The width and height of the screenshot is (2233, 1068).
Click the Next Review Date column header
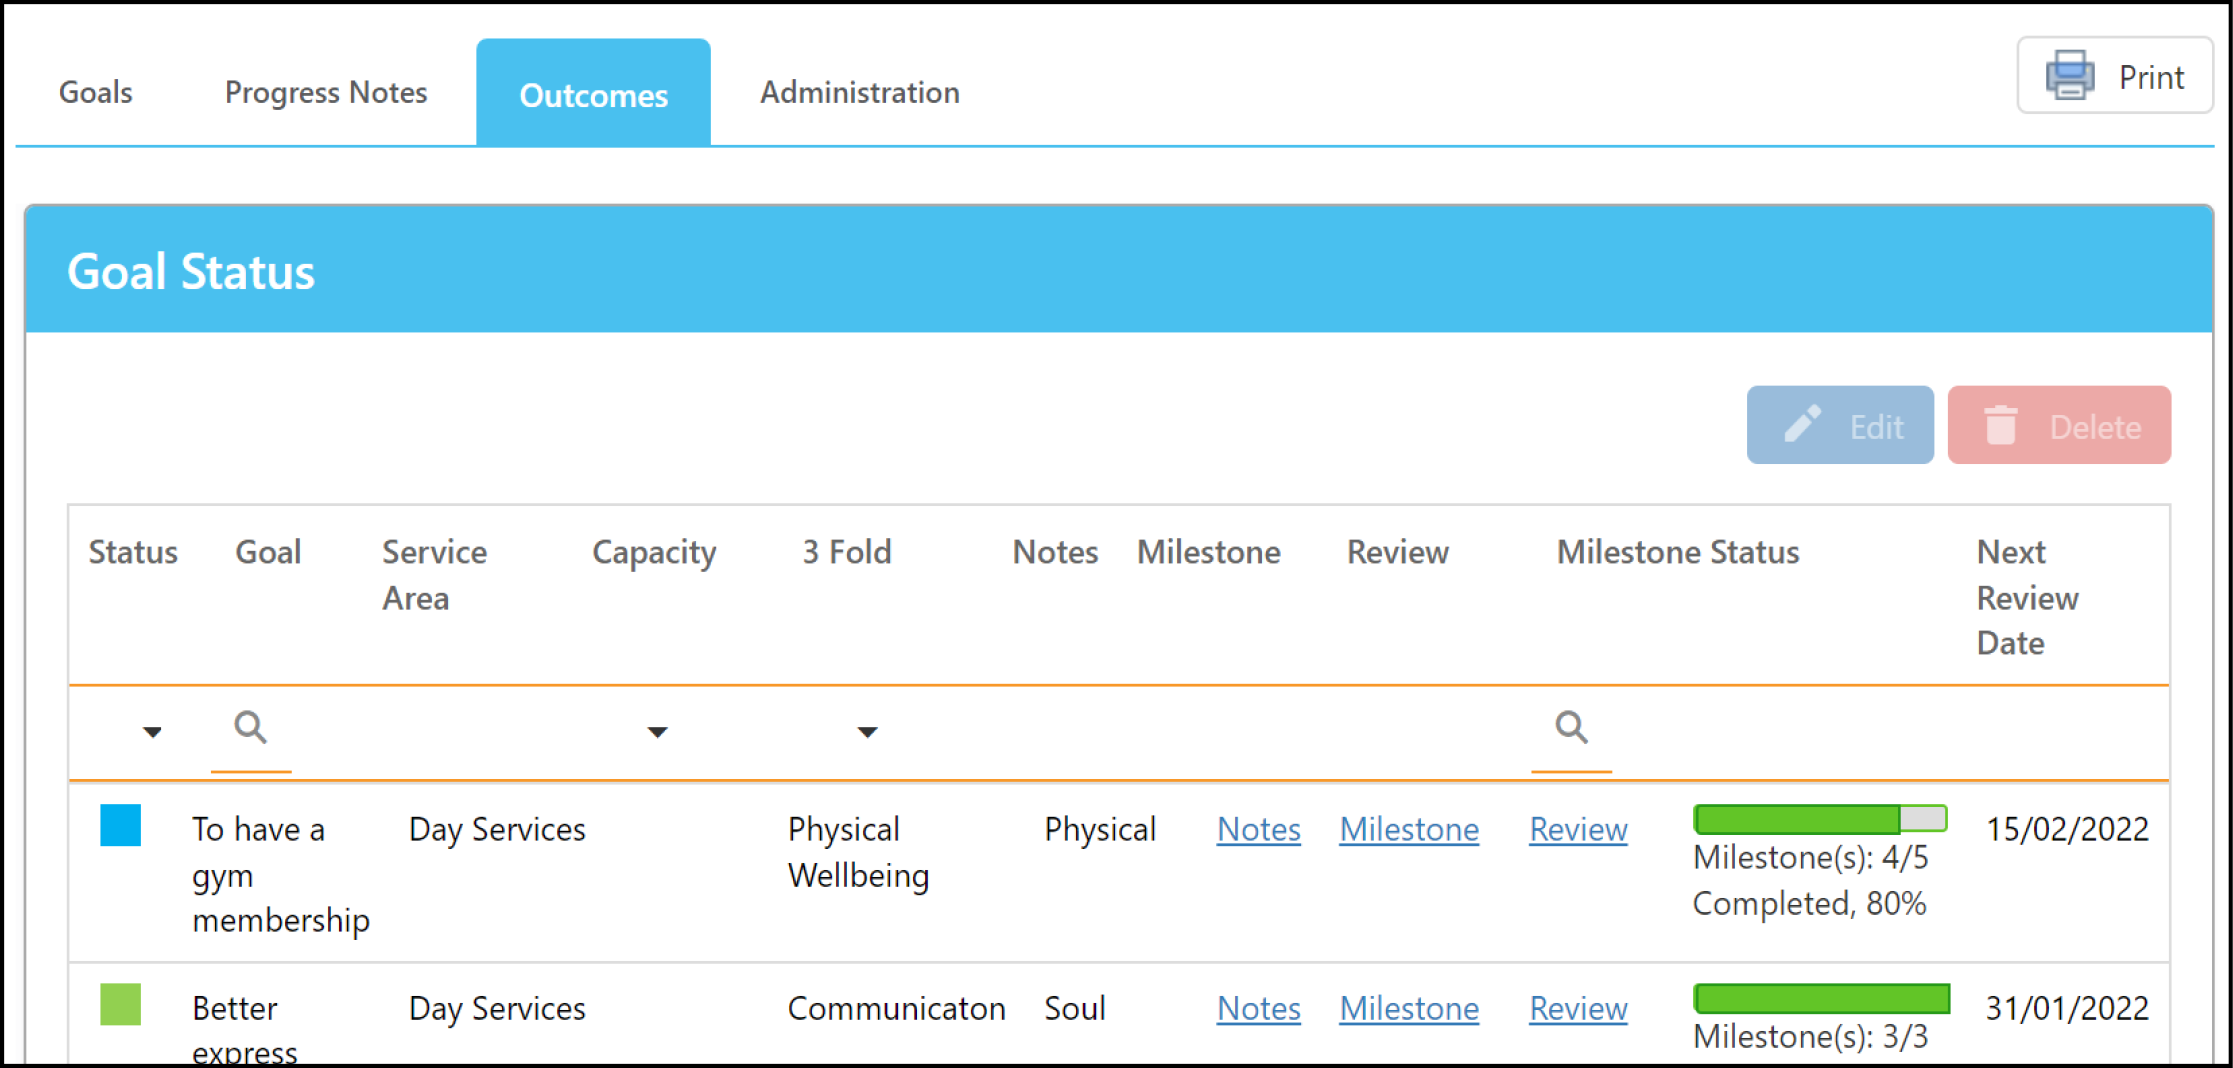pyautogui.click(x=2027, y=597)
